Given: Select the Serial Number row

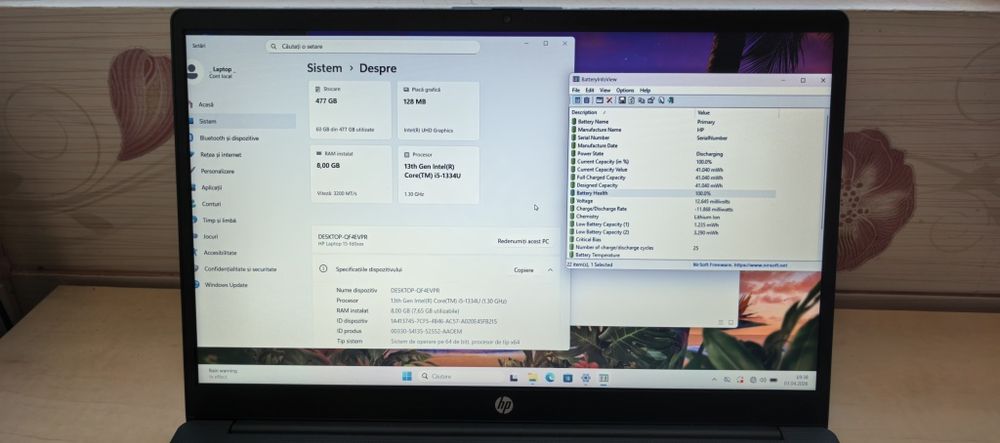Looking at the screenshot, I should pyautogui.click(x=673, y=138).
